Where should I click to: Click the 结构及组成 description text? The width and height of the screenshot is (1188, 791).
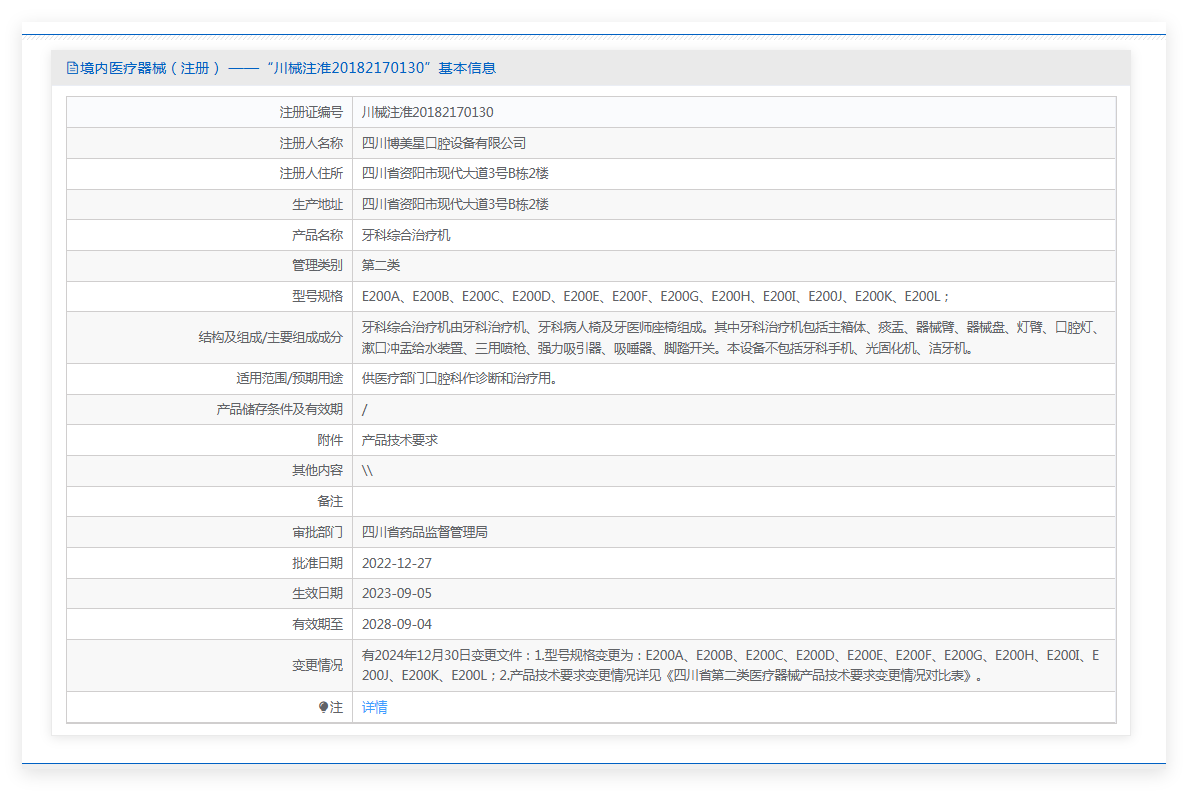(x=730, y=338)
